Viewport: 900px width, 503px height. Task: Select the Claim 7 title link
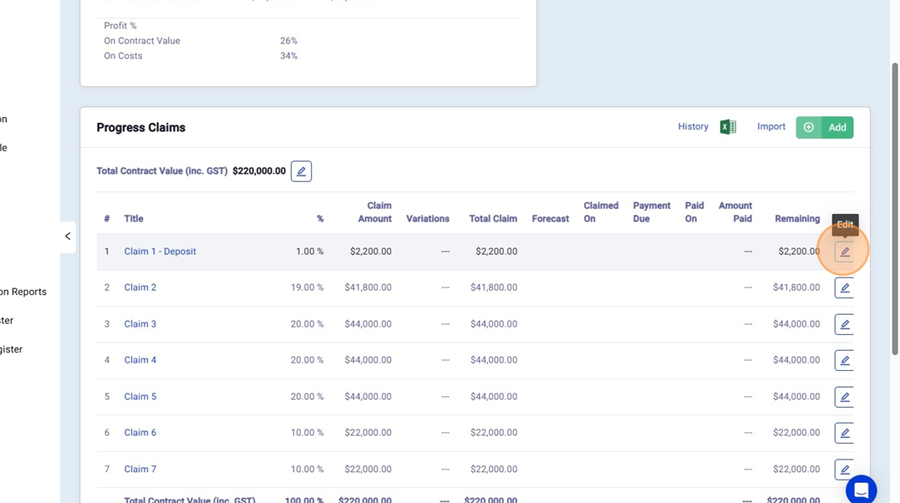tap(140, 469)
